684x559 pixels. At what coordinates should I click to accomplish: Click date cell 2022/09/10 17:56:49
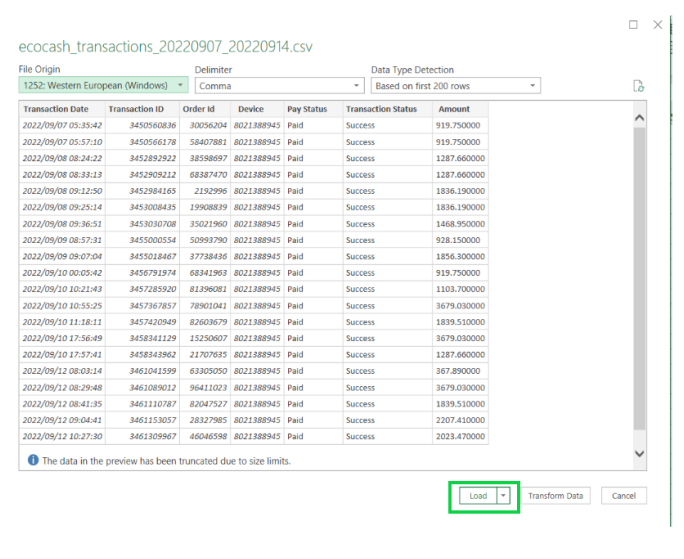click(x=62, y=338)
